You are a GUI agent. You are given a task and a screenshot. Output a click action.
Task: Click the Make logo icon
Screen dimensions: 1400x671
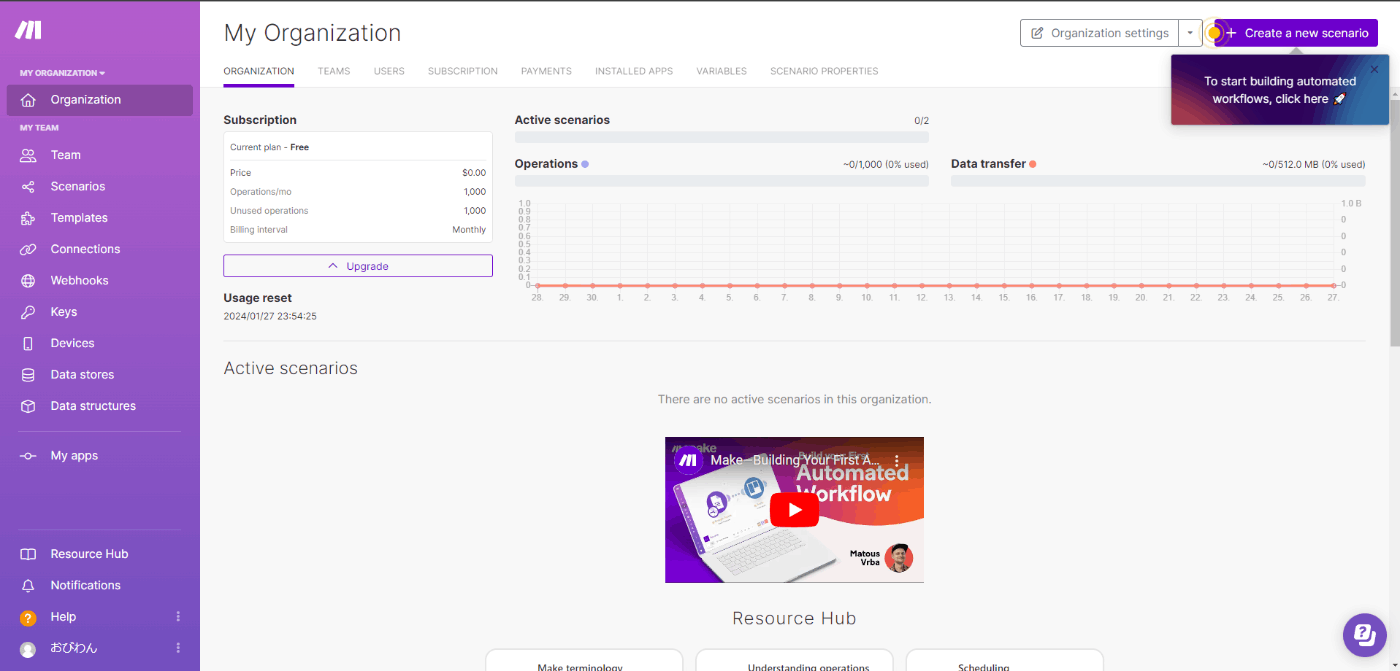[28, 30]
